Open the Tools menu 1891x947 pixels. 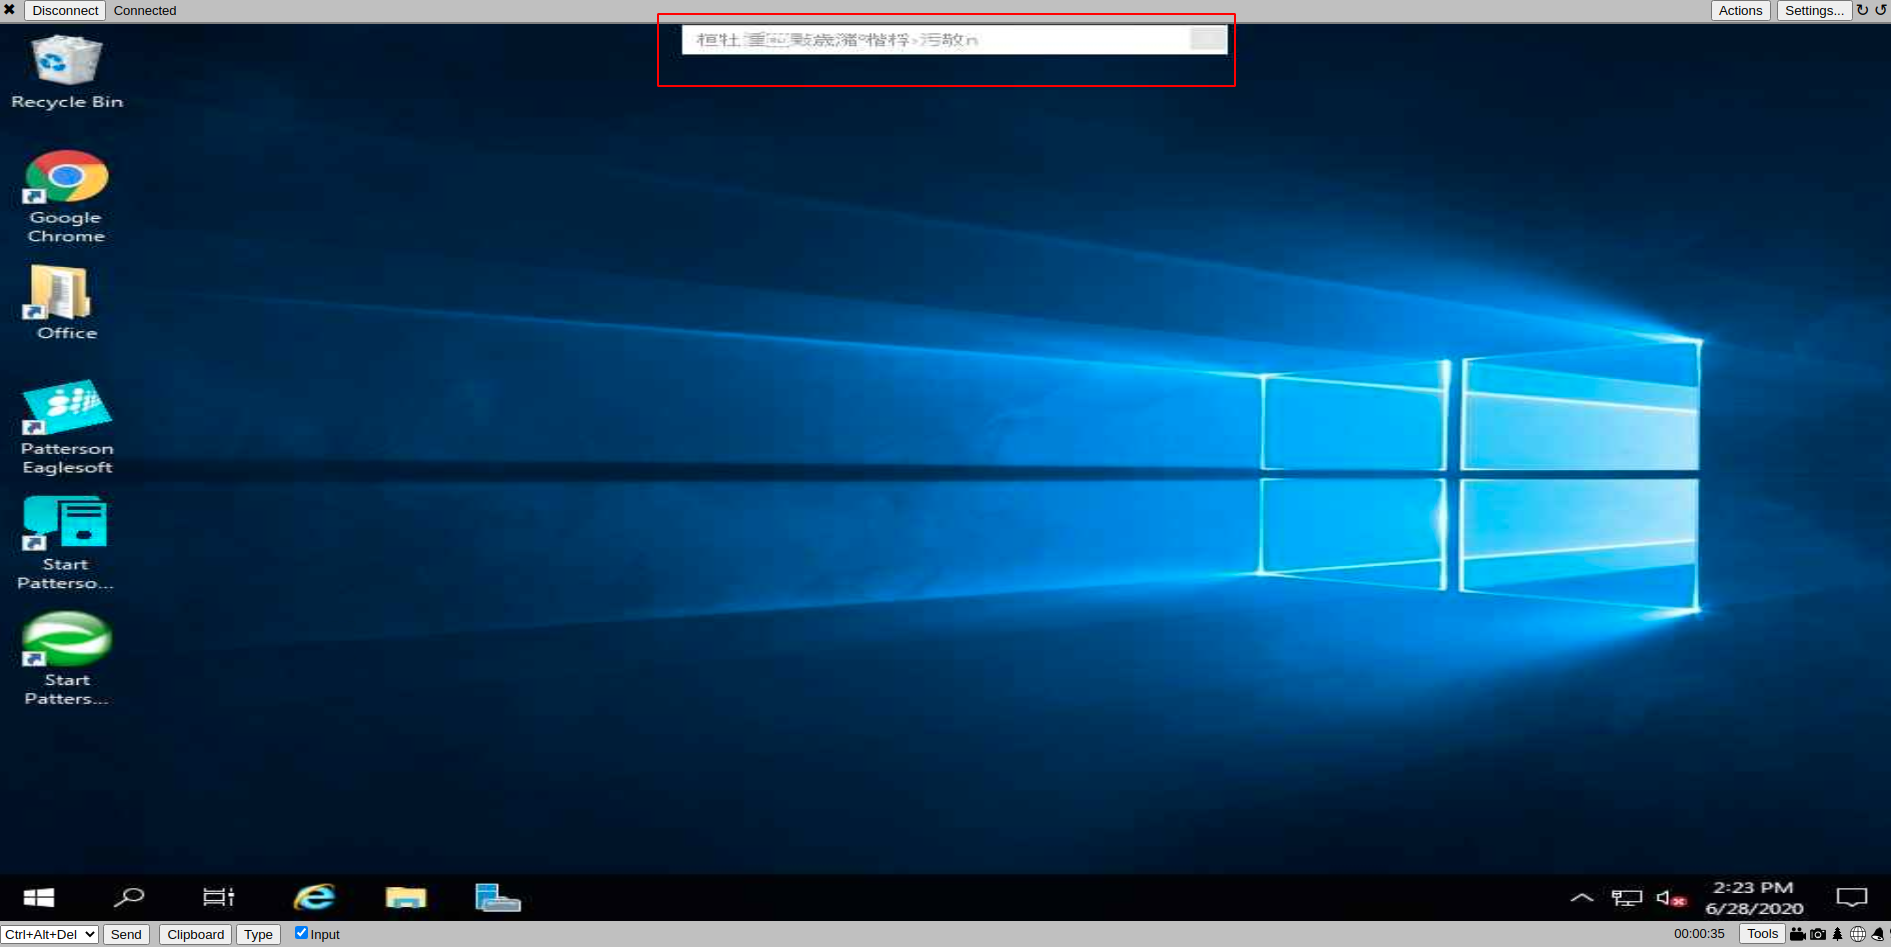pyautogui.click(x=1762, y=934)
